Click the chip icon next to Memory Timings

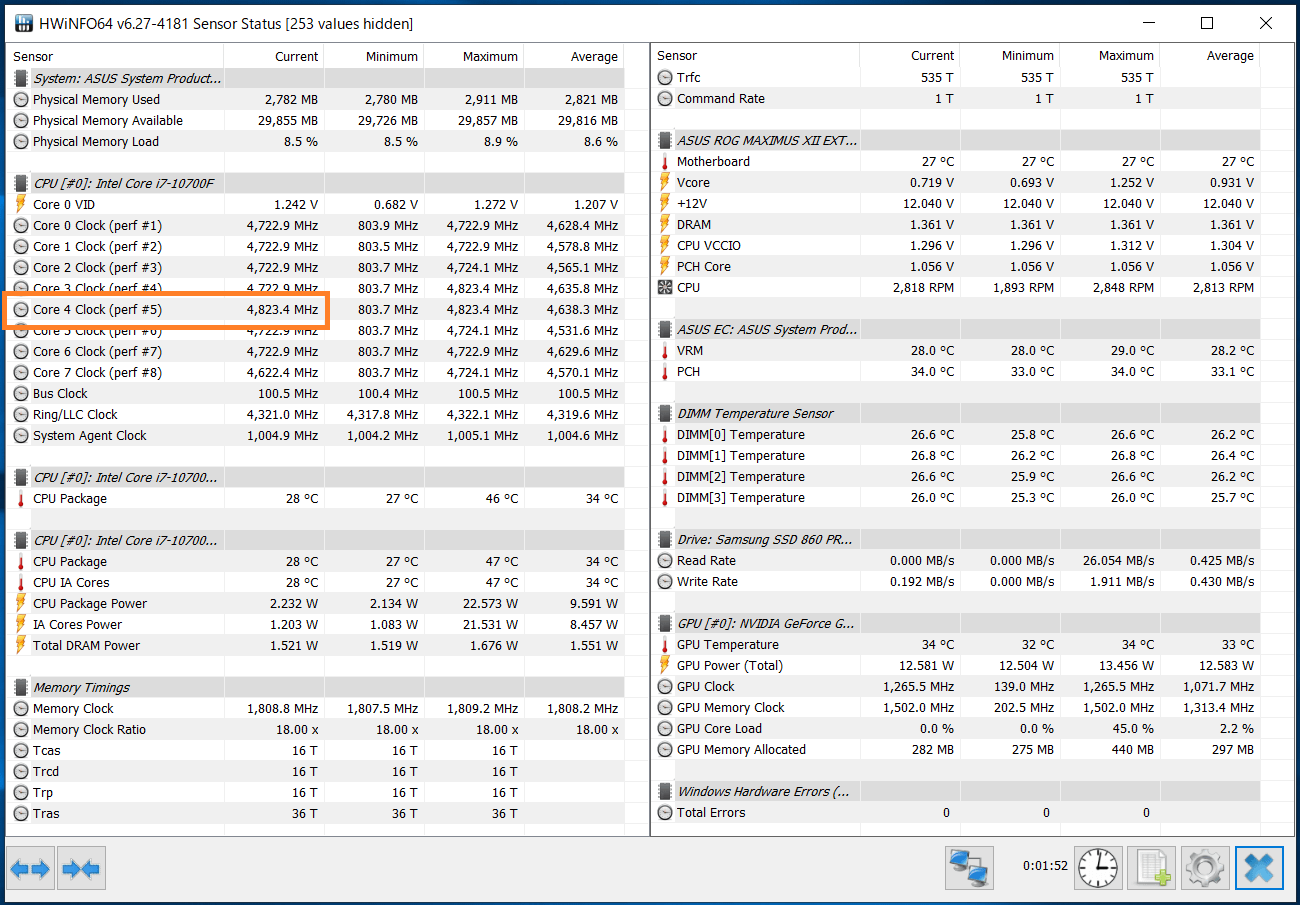(21, 687)
